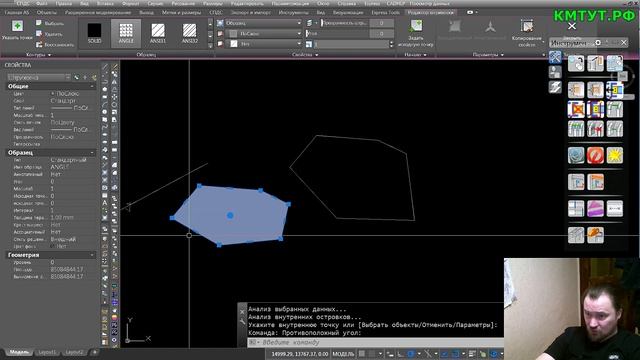Click the Имя образца ANGLE property row
Screen dimensions: 640x360
click(51, 167)
